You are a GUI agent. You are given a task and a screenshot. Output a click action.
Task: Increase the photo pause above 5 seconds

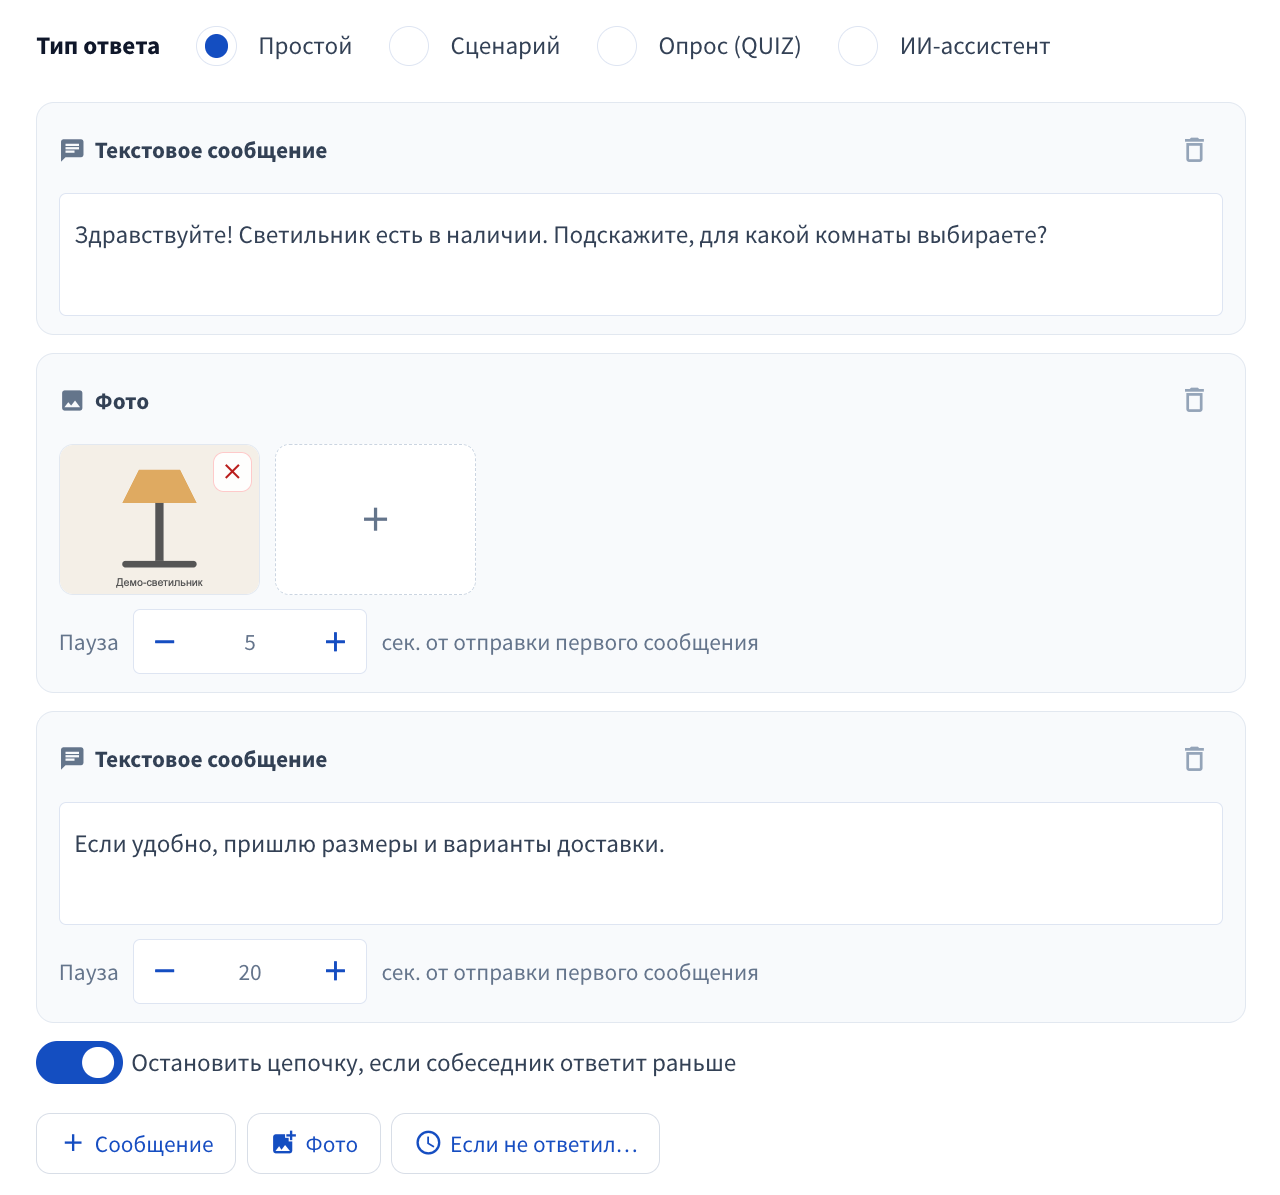click(x=336, y=642)
